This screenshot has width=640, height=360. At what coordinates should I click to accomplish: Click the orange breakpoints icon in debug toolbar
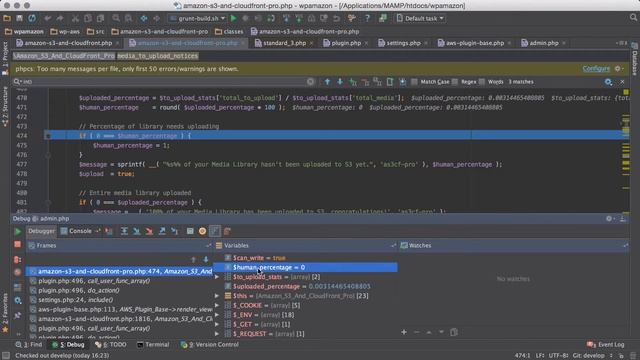point(202,231)
